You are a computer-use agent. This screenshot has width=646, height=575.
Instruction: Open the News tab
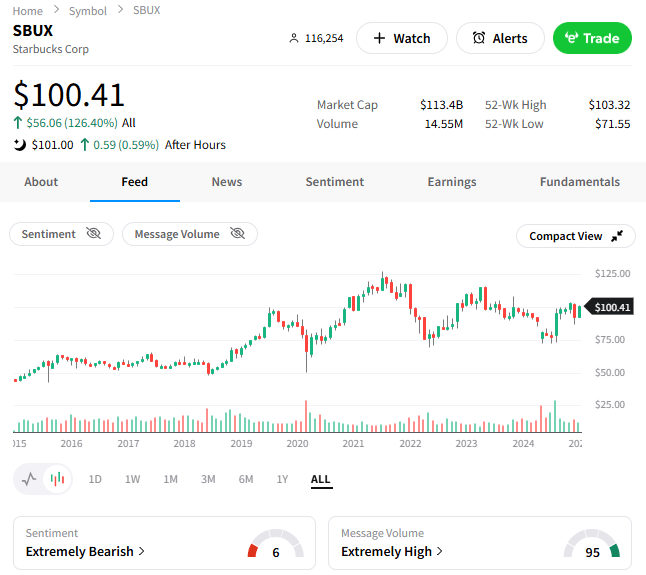(x=227, y=182)
